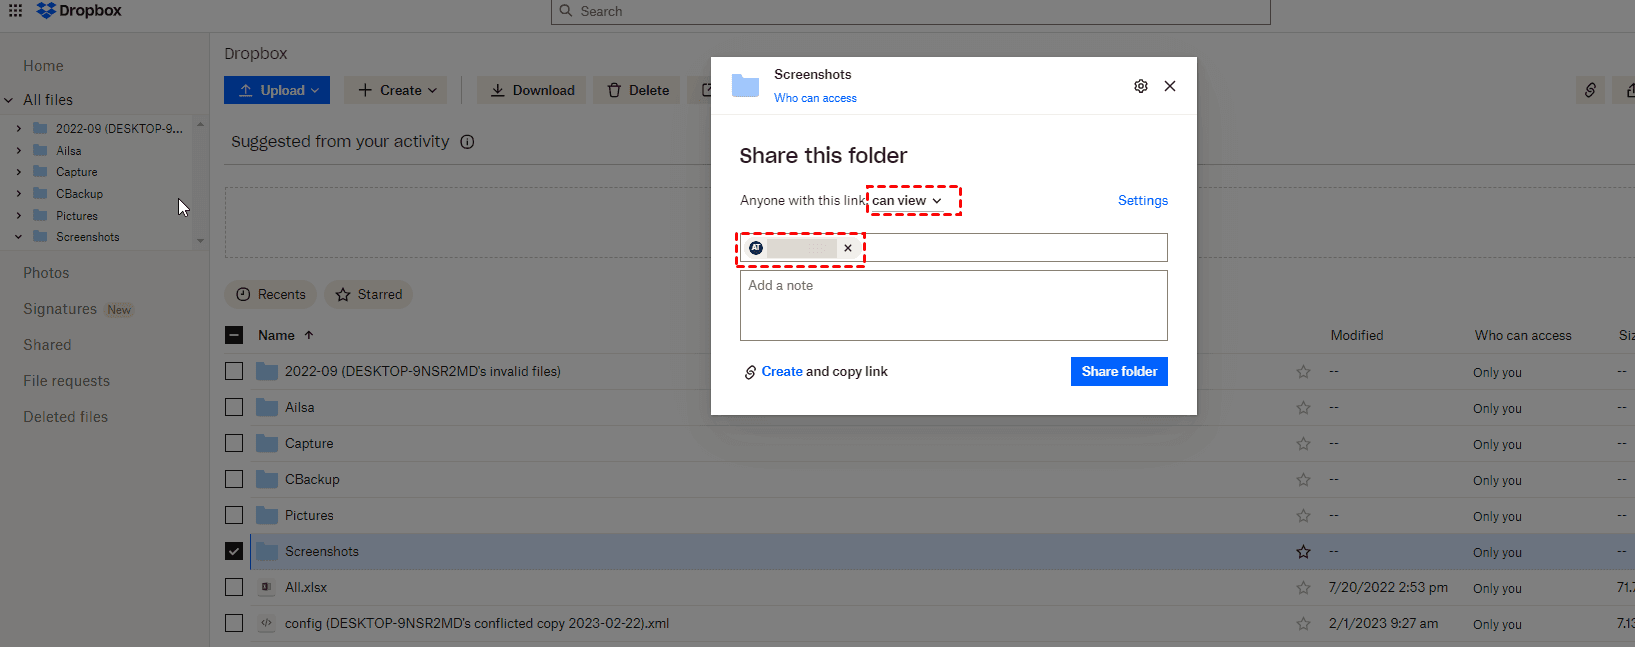Star the Screenshots folder row
Screen dimensions: 1635x647
point(1303,552)
